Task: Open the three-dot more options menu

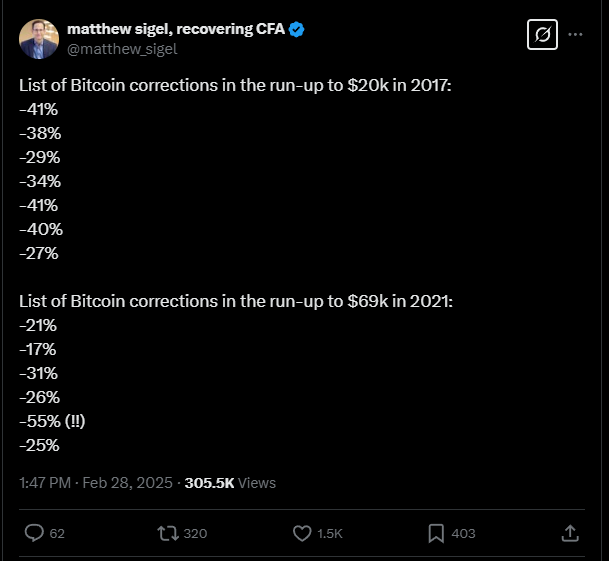Action: (x=575, y=35)
